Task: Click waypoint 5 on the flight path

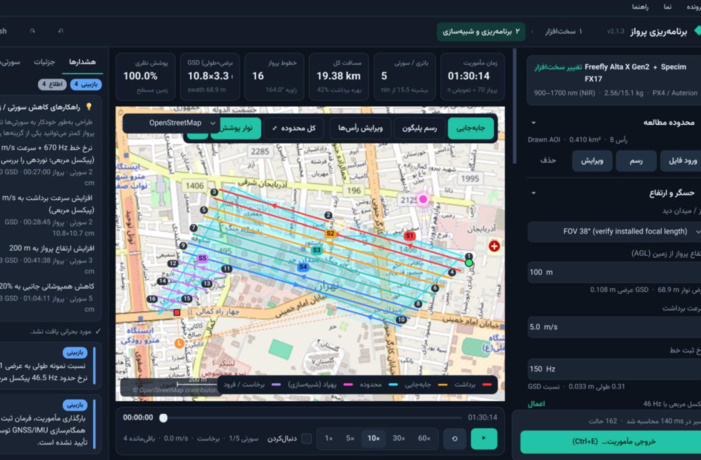Action: (x=204, y=210)
